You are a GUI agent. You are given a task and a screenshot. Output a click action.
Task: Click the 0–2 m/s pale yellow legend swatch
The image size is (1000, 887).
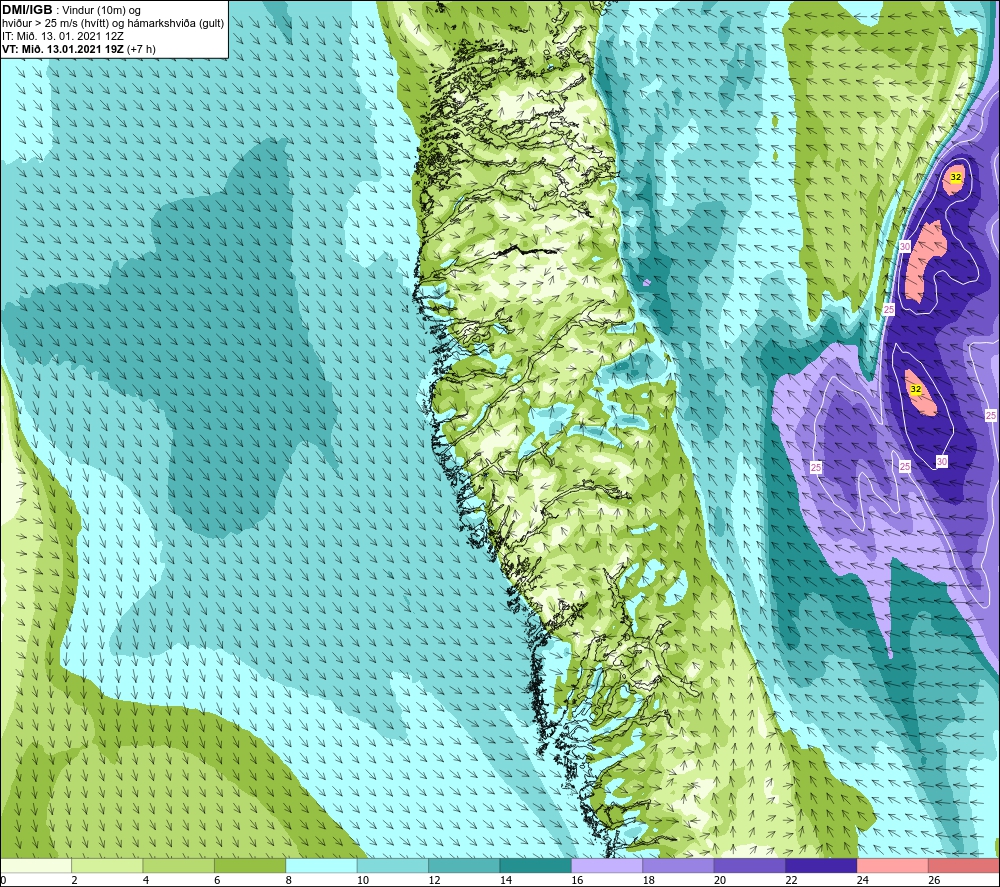click(x=36, y=865)
